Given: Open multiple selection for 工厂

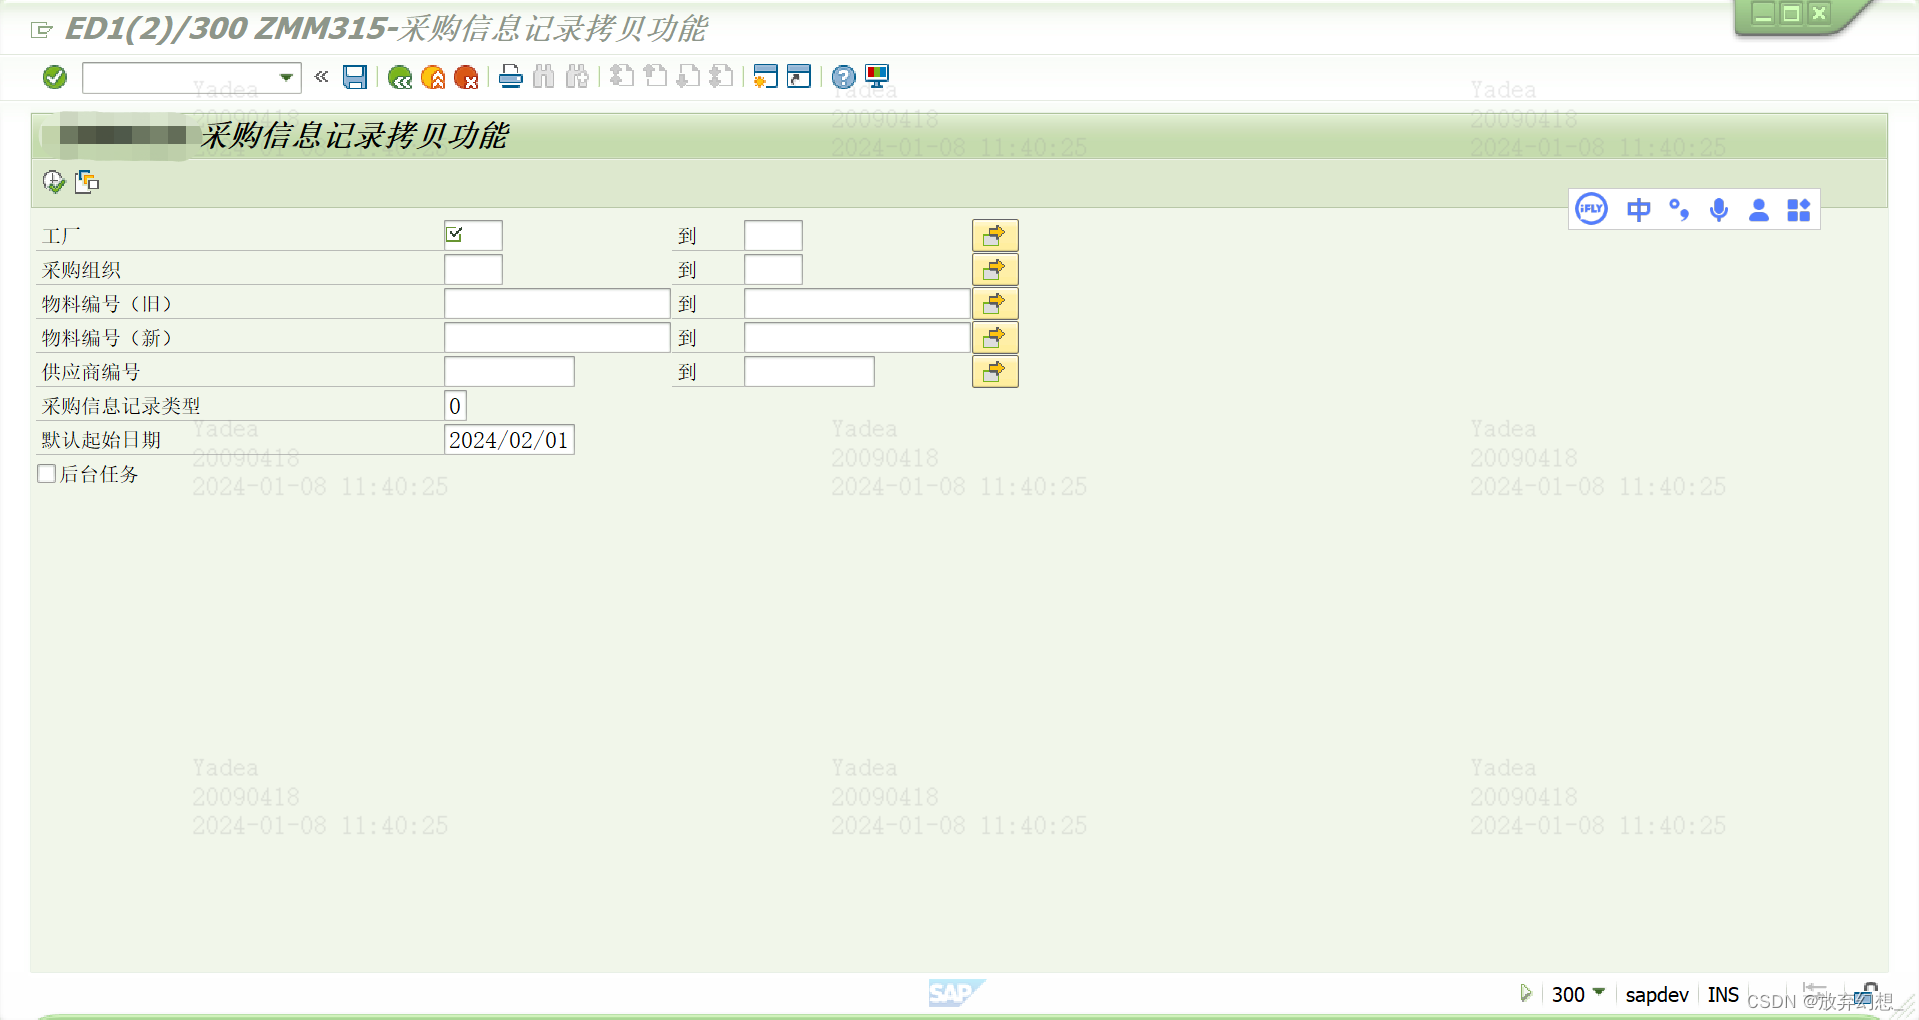Looking at the screenshot, I should pos(995,235).
